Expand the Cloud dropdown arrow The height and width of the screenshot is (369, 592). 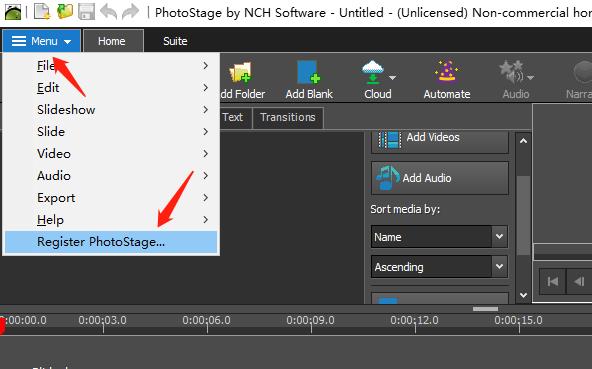click(x=393, y=77)
